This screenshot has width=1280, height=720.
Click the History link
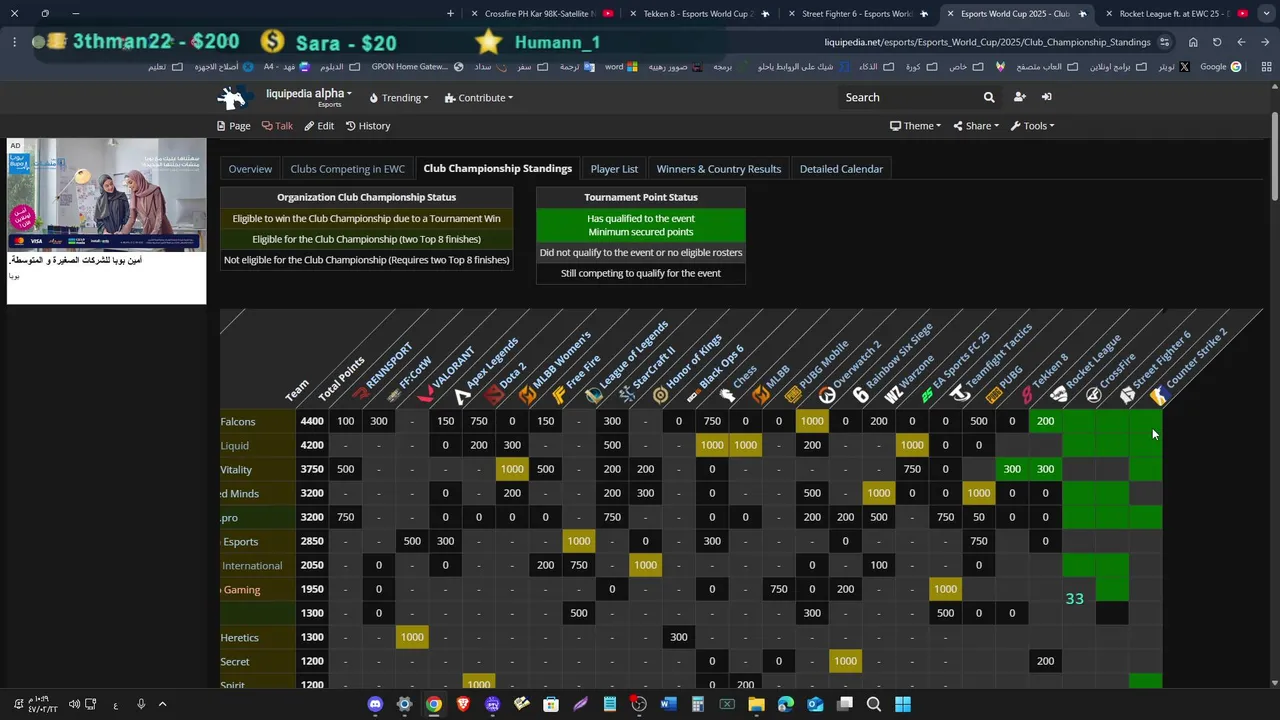coord(368,126)
